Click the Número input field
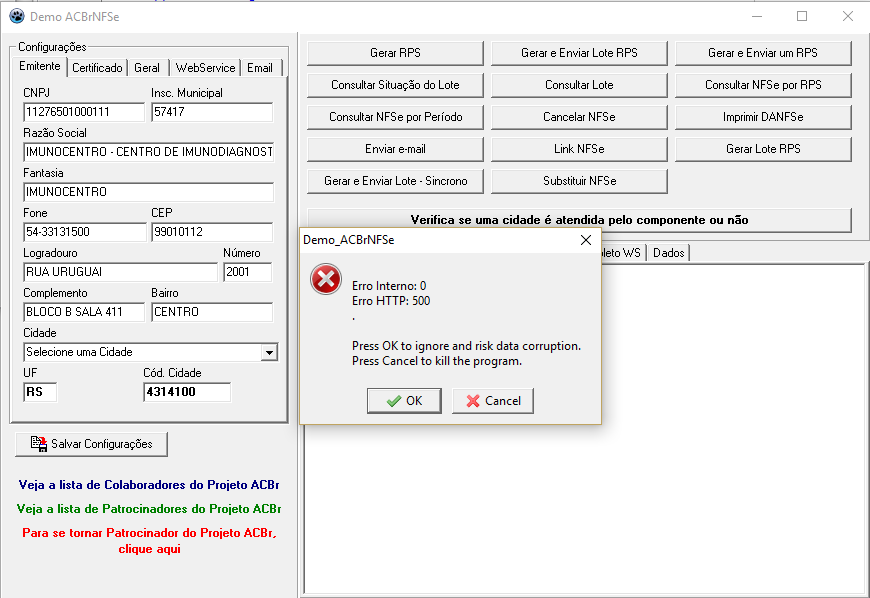 coord(247,272)
